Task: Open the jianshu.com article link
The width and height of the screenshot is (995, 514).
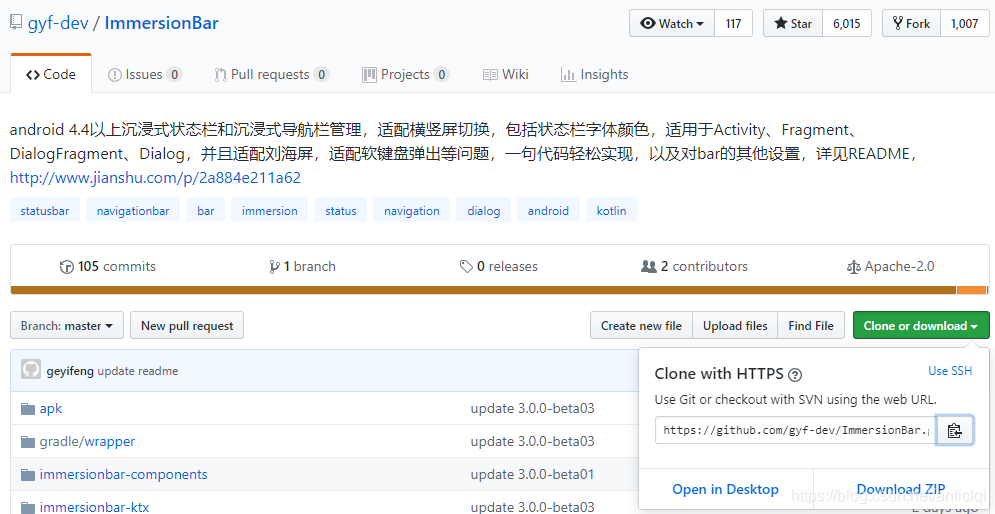Action: (155, 178)
